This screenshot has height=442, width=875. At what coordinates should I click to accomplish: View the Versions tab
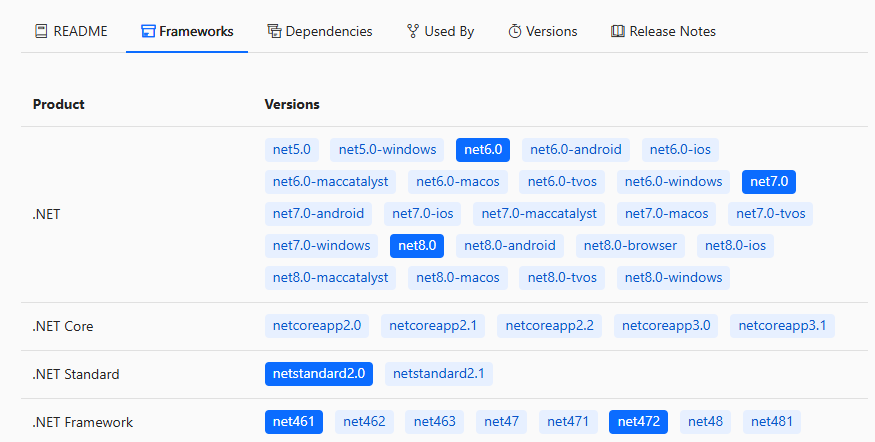(542, 31)
